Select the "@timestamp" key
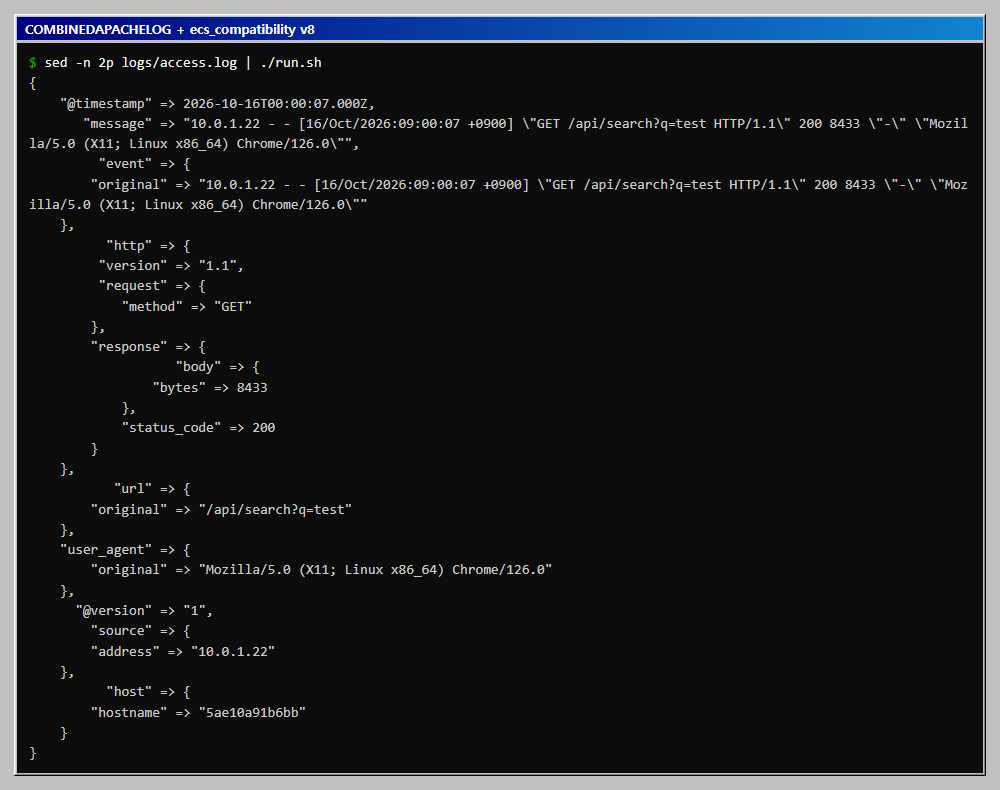1000x790 pixels. point(106,103)
